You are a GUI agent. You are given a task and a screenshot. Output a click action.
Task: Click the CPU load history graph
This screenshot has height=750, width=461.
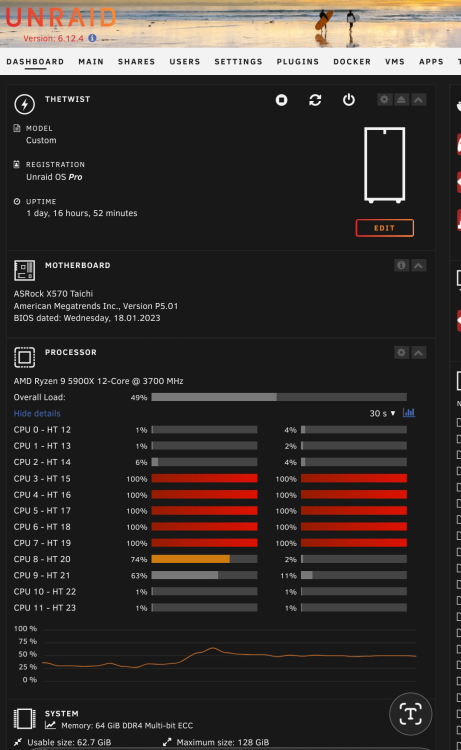click(229, 655)
